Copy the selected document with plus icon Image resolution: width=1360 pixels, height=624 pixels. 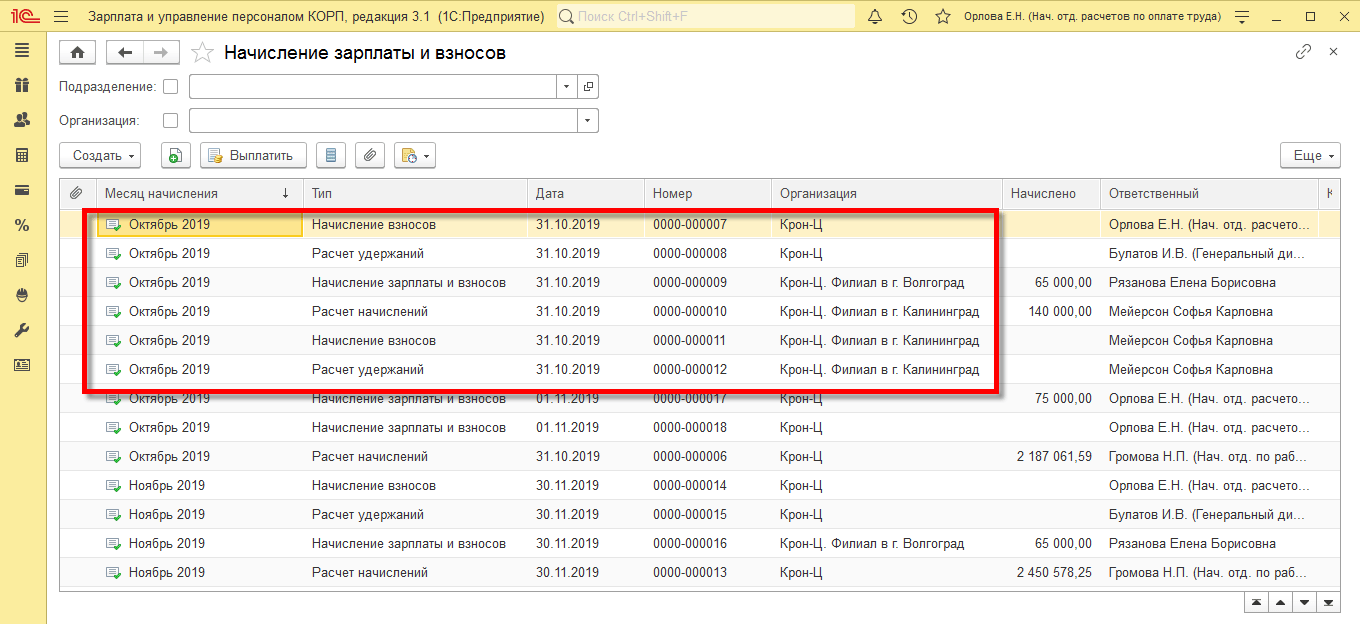(x=175, y=155)
